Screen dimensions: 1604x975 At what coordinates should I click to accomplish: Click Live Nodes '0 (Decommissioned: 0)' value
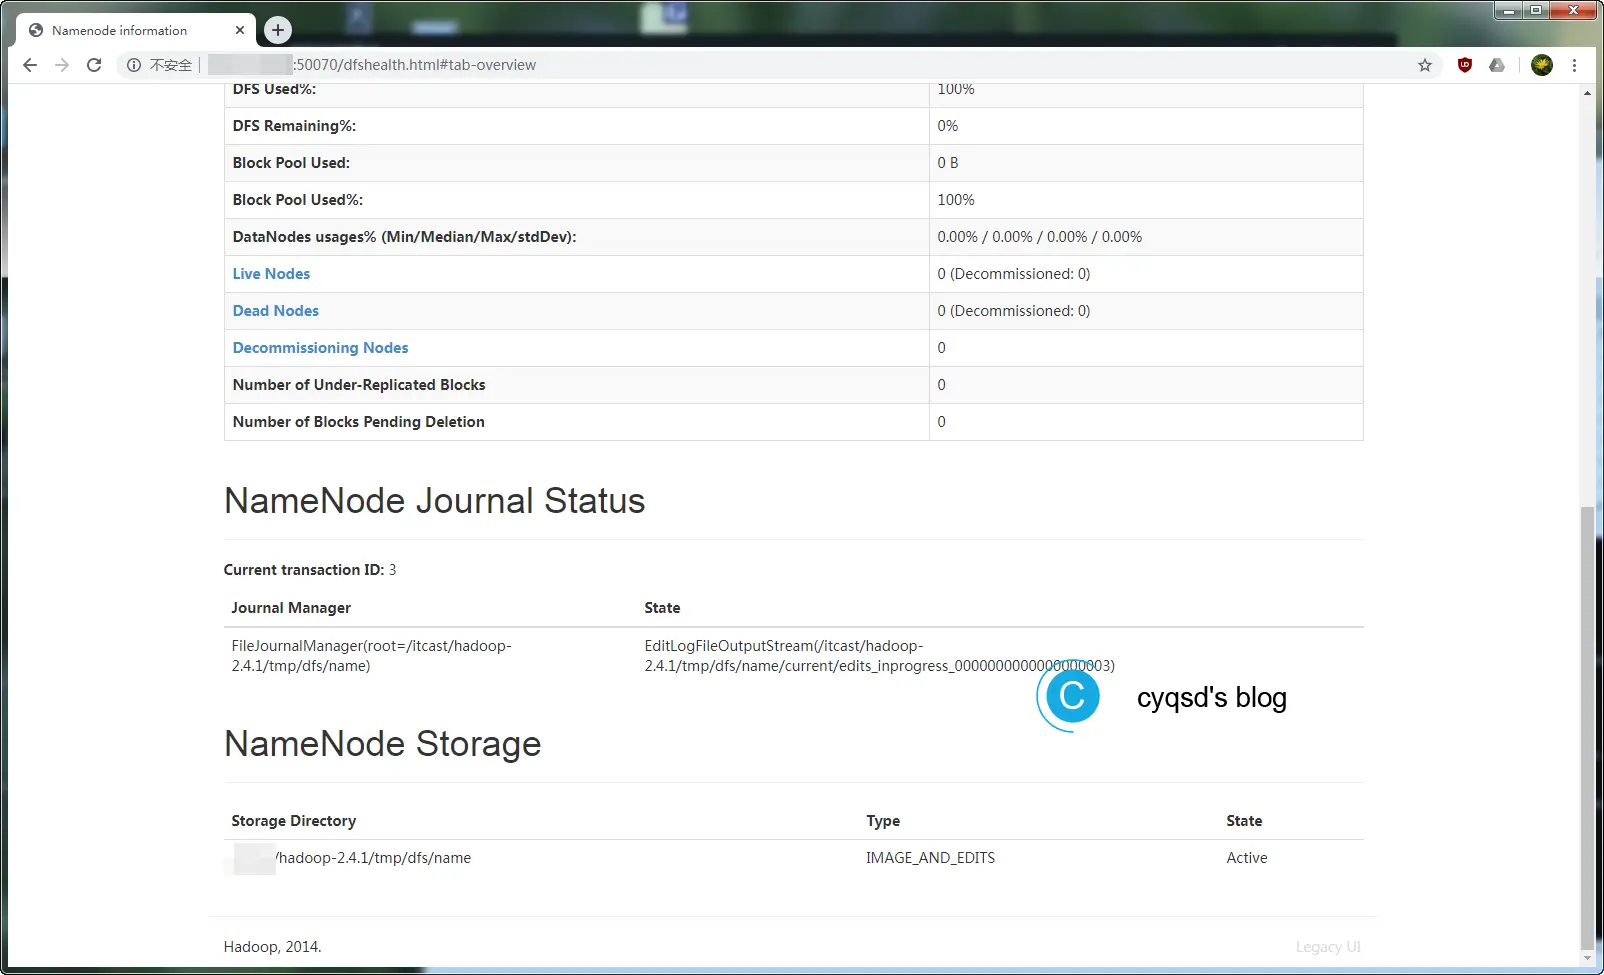(1014, 274)
